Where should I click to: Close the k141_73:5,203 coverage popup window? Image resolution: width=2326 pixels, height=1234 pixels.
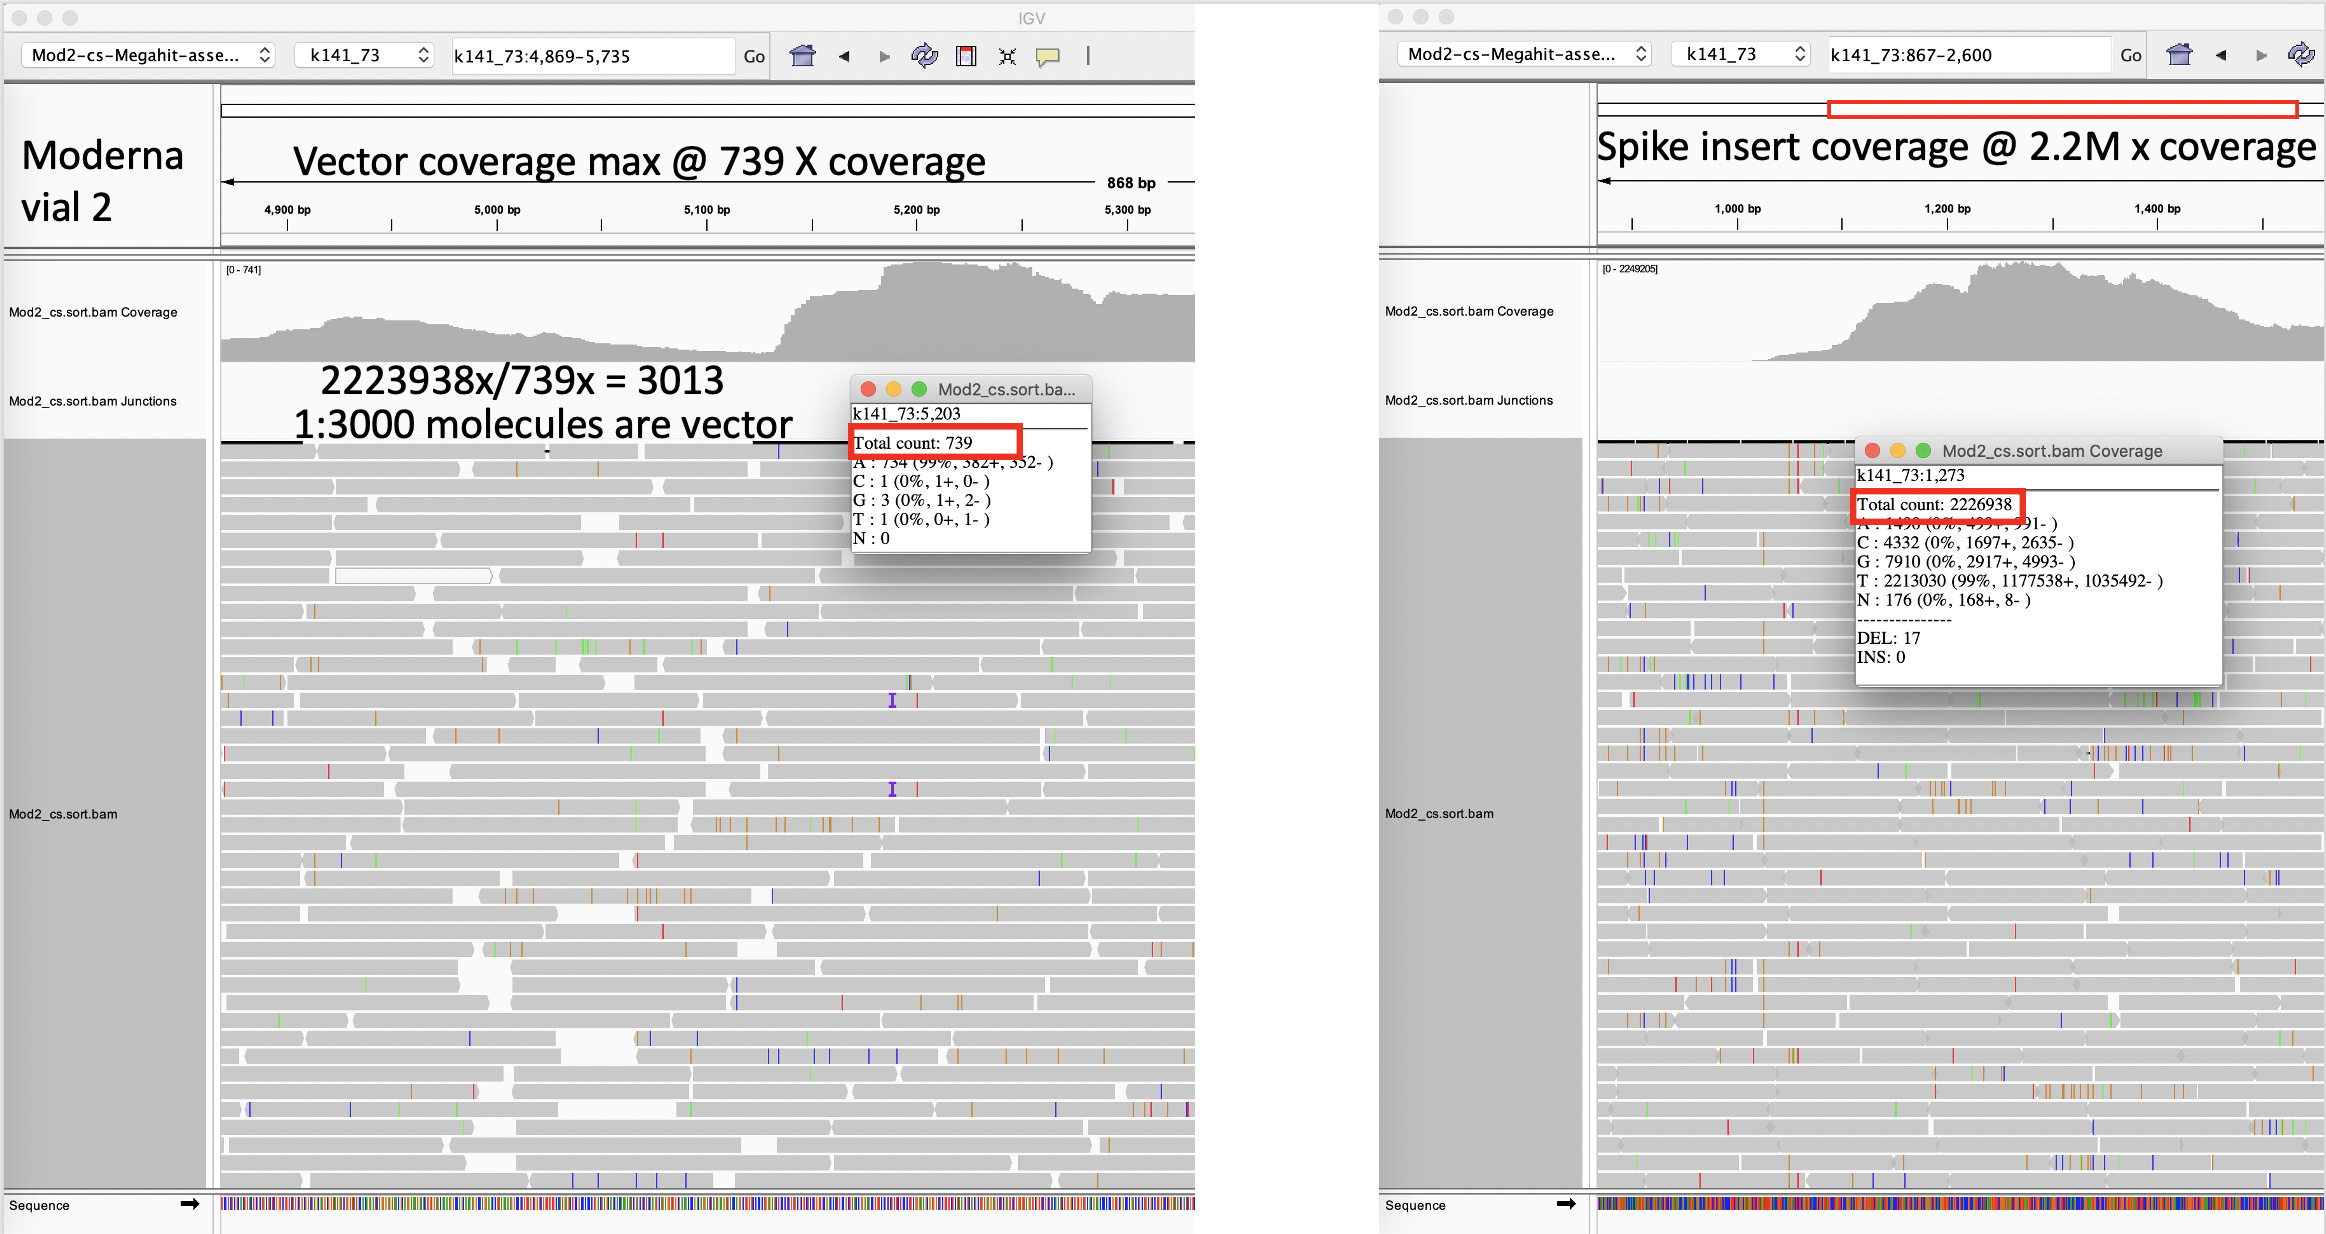click(x=868, y=389)
